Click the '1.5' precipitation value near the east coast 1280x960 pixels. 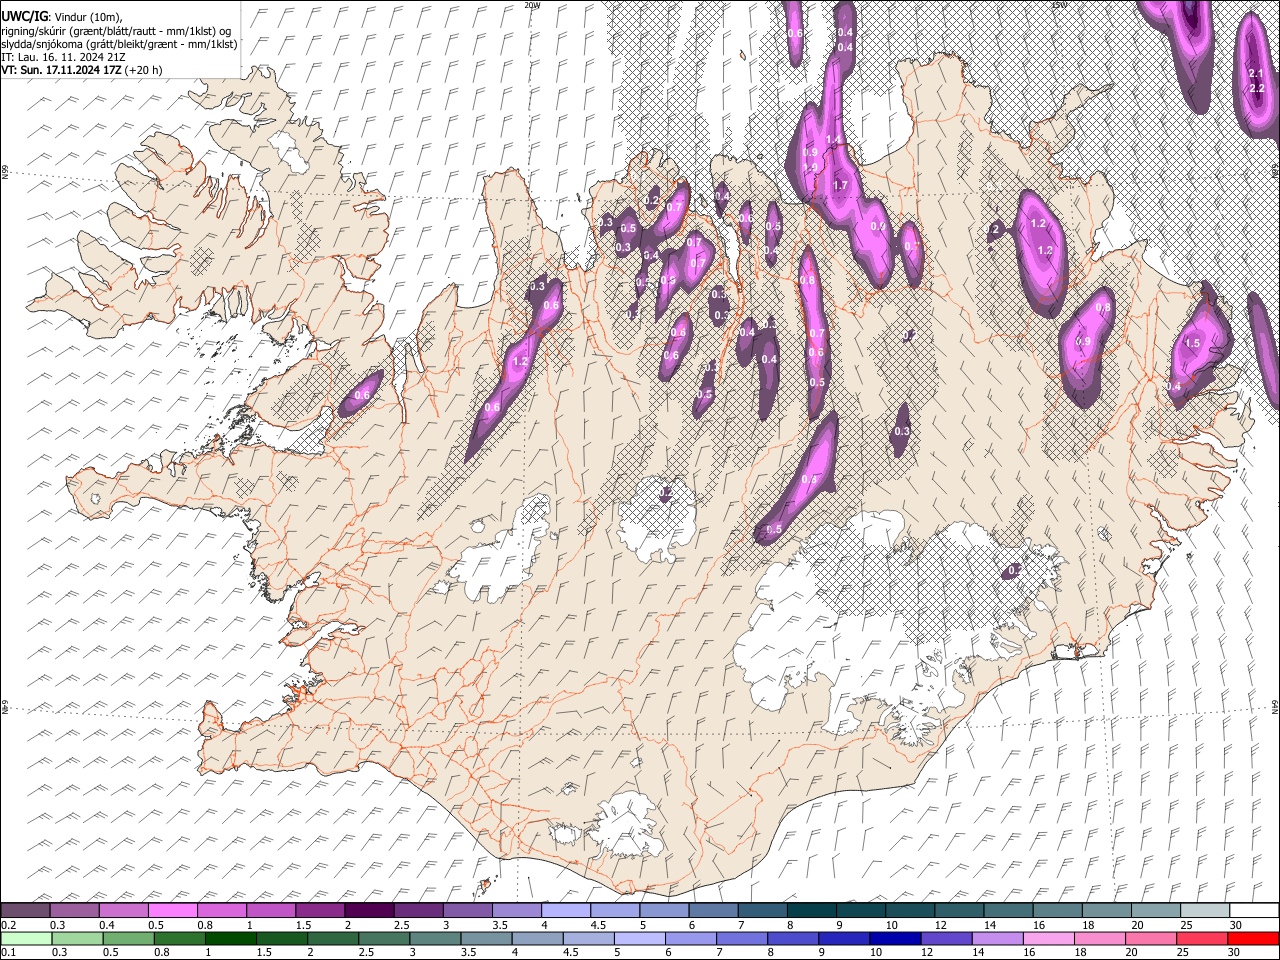tap(1192, 343)
